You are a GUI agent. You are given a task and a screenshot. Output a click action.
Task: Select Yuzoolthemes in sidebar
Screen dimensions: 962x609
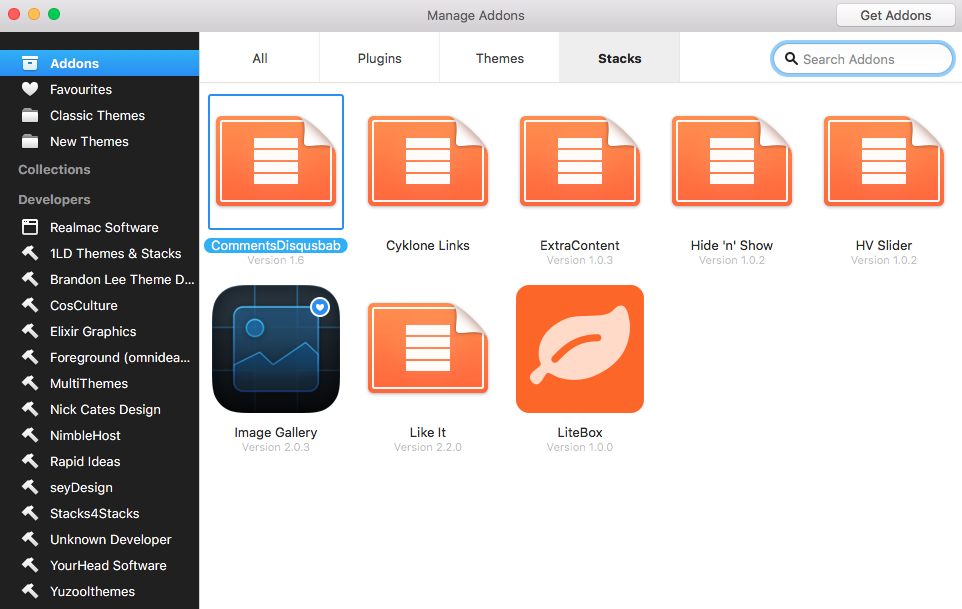click(99, 591)
